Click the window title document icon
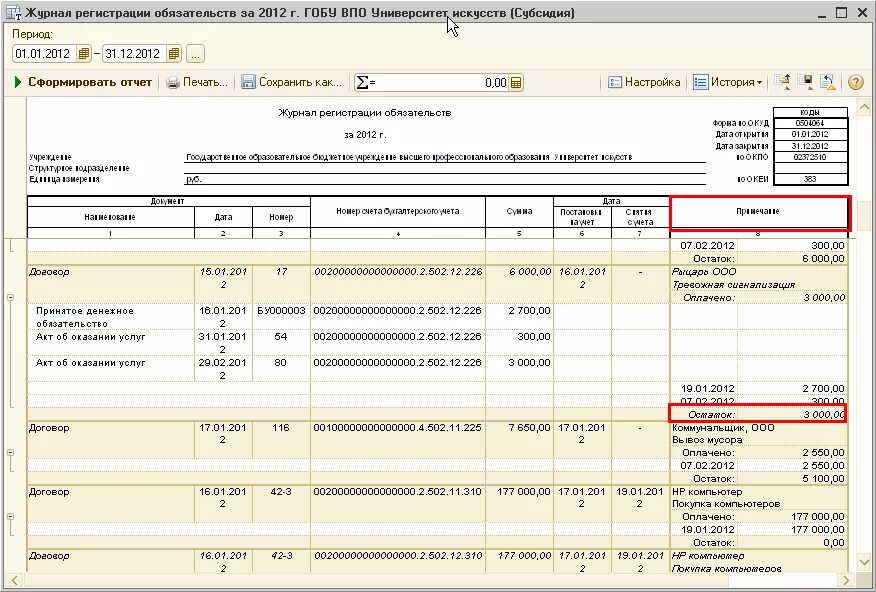 point(13,12)
